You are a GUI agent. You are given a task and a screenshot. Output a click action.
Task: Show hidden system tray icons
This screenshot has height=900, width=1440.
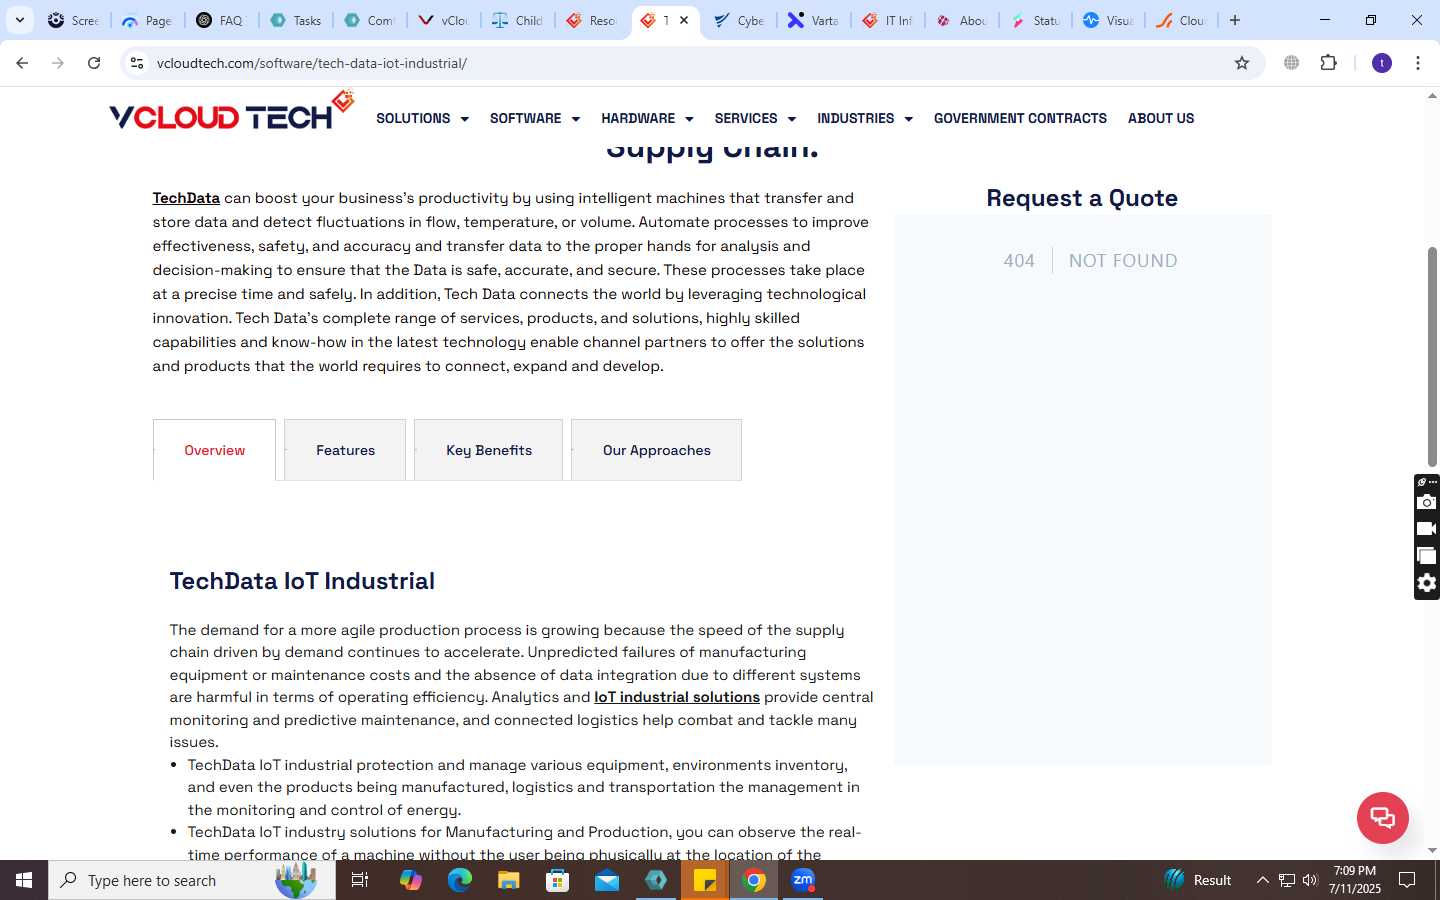click(x=1262, y=880)
